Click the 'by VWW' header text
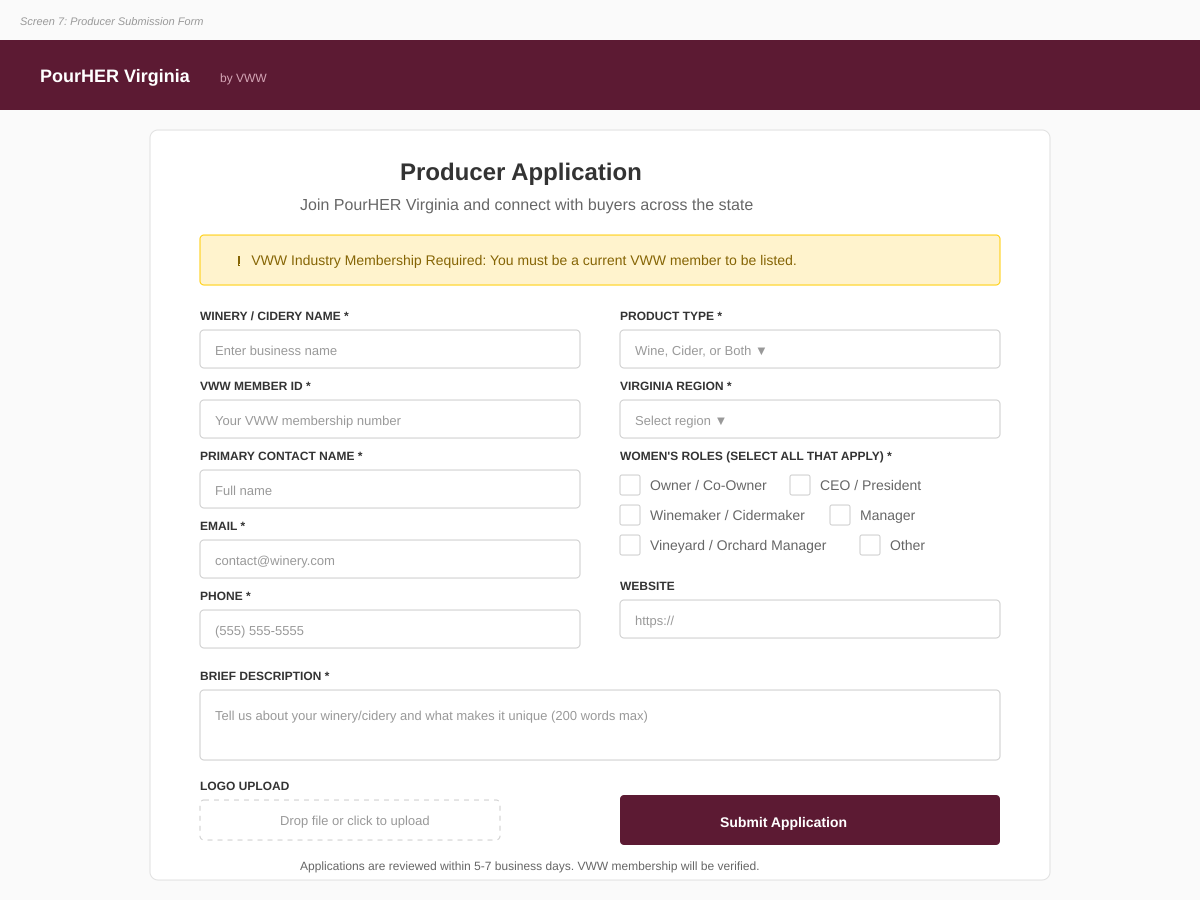Viewport: 1200px width, 900px height. click(243, 78)
